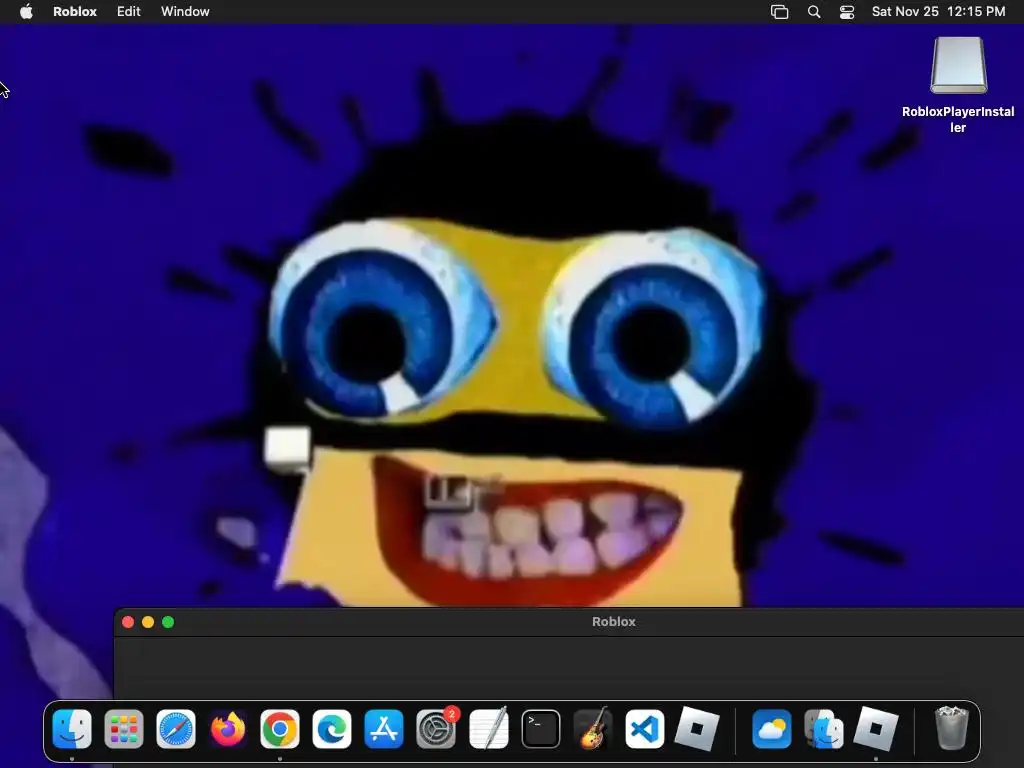Open Finder from the dock
The height and width of the screenshot is (768, 1024).
pyautogui.click(x=72, y=728)
